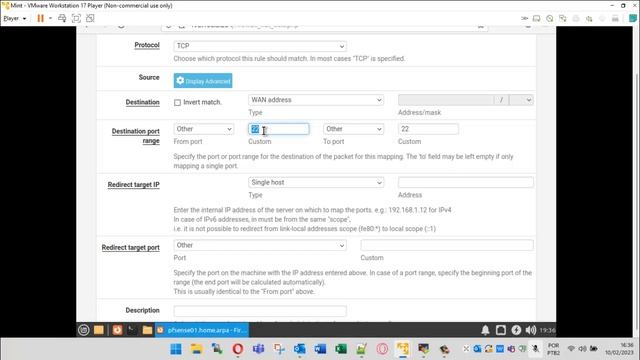
Task: Click the destination Address/mask field
Action: (x=446, y=100)
